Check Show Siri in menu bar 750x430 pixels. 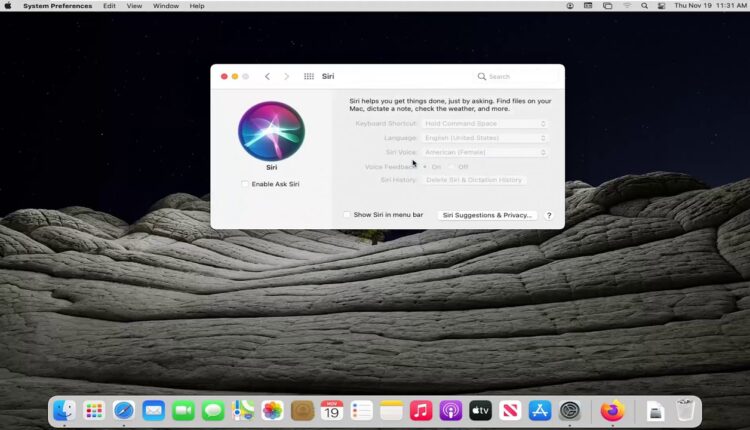coord(347,215)
